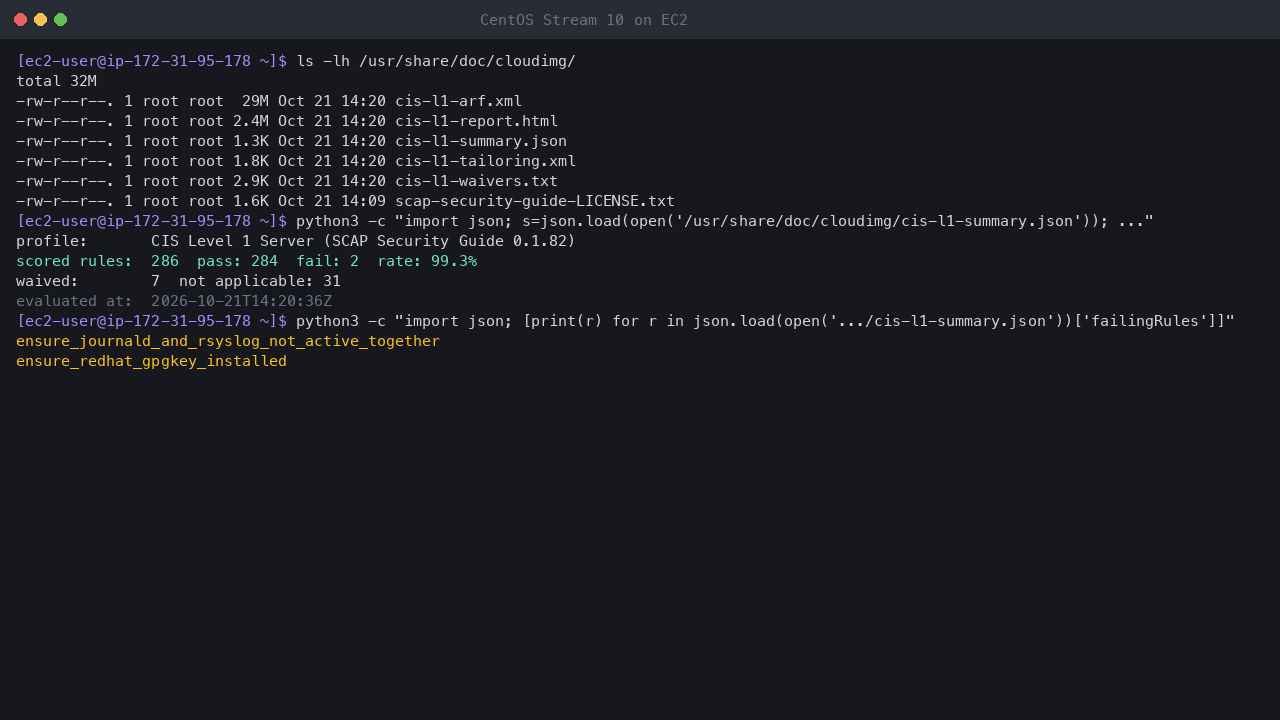Click the 1.3K file size value
The height and width of the screenshot is (720, 1280).
click(x=251, y=141)
